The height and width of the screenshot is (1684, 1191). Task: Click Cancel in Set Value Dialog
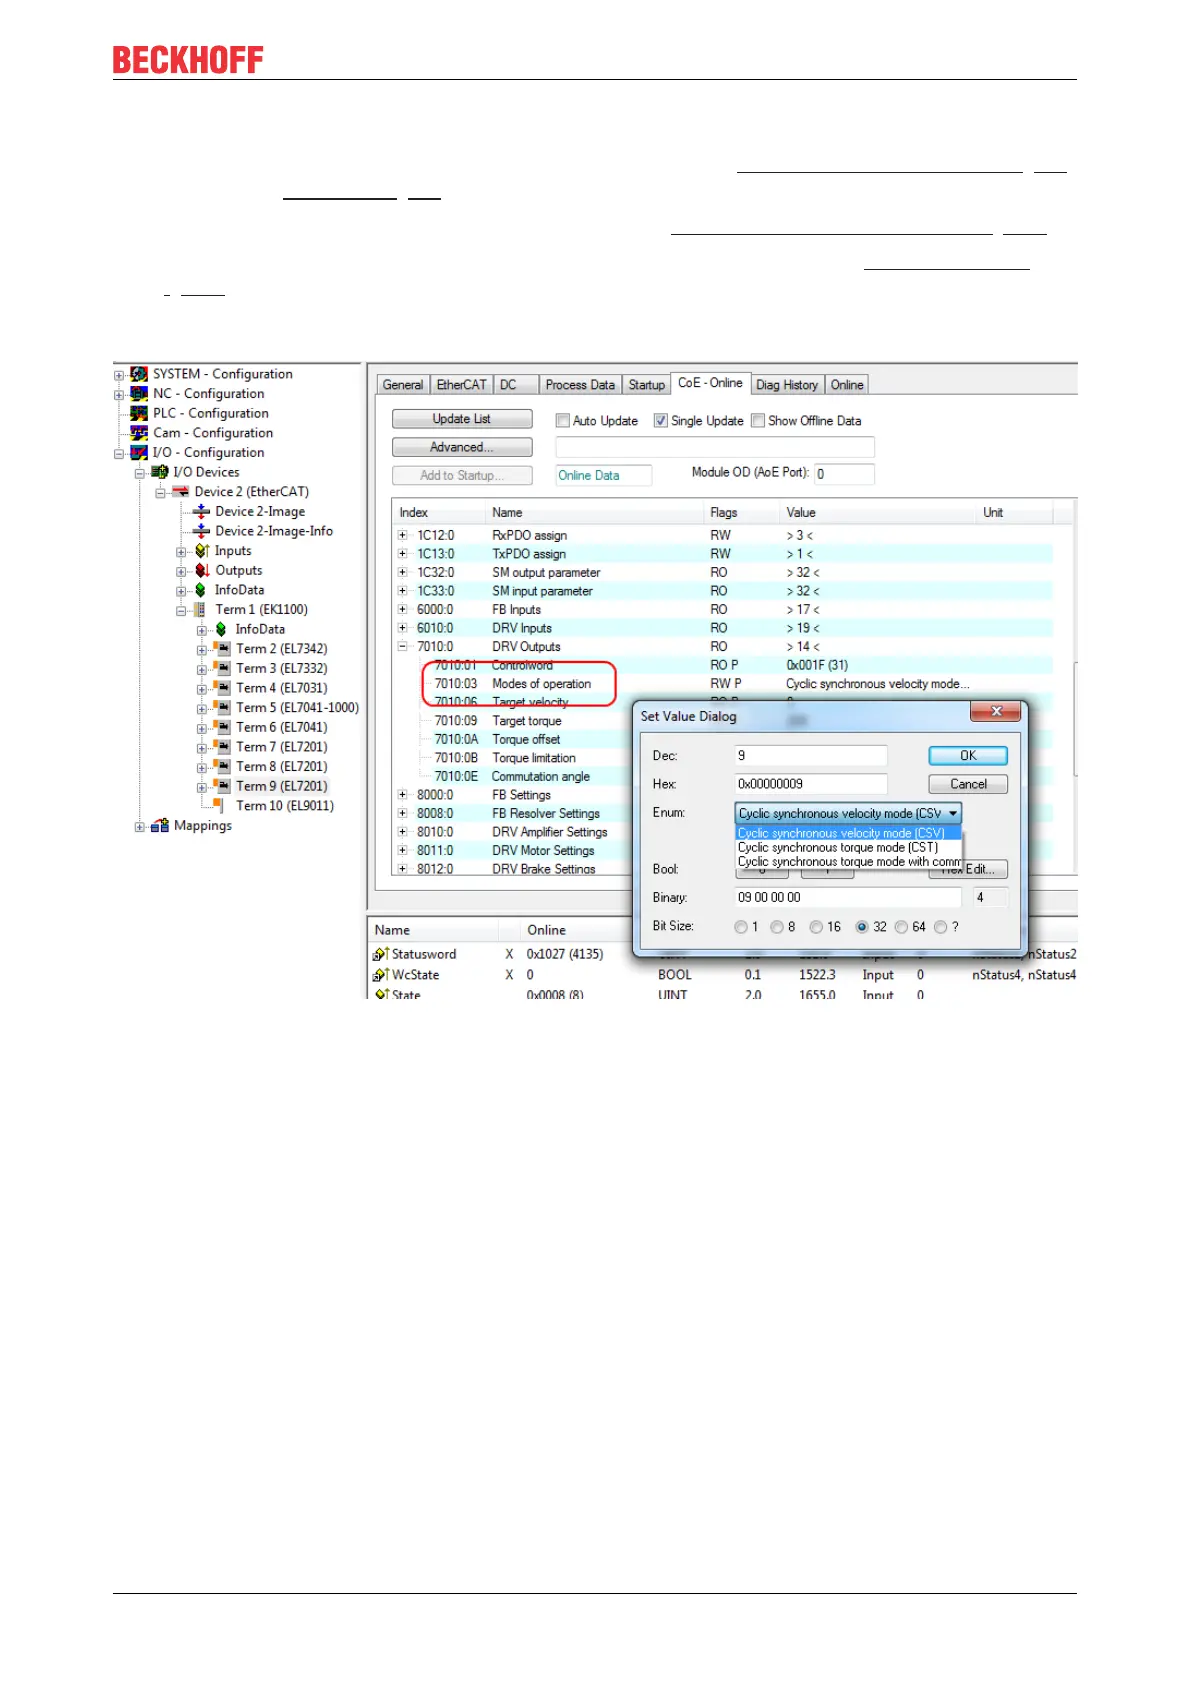click(x=968, y=784)
